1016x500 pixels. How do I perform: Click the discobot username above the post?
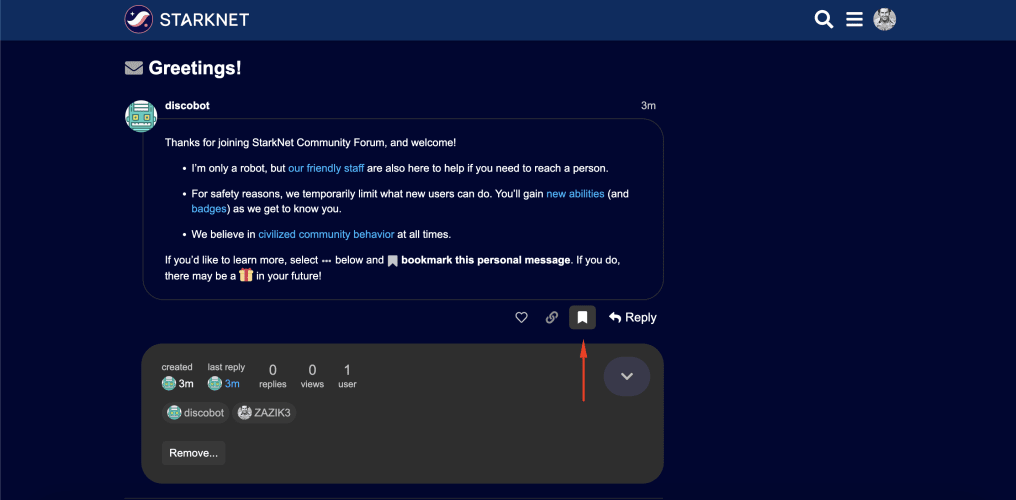187,106
